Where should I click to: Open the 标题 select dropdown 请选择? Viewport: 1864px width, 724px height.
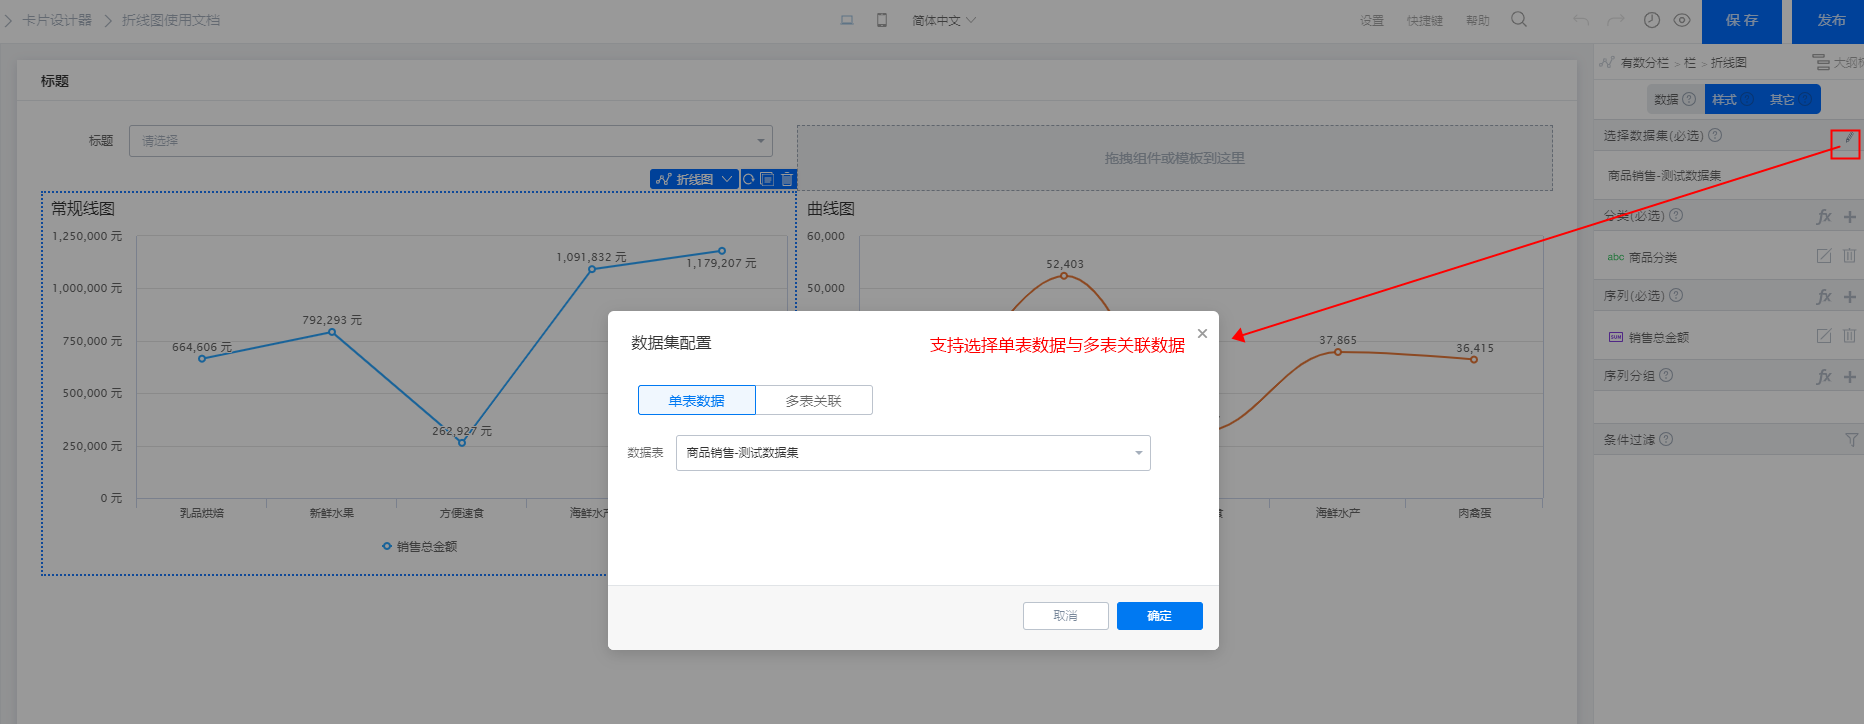pyautogui.click(x=451, y=141)
